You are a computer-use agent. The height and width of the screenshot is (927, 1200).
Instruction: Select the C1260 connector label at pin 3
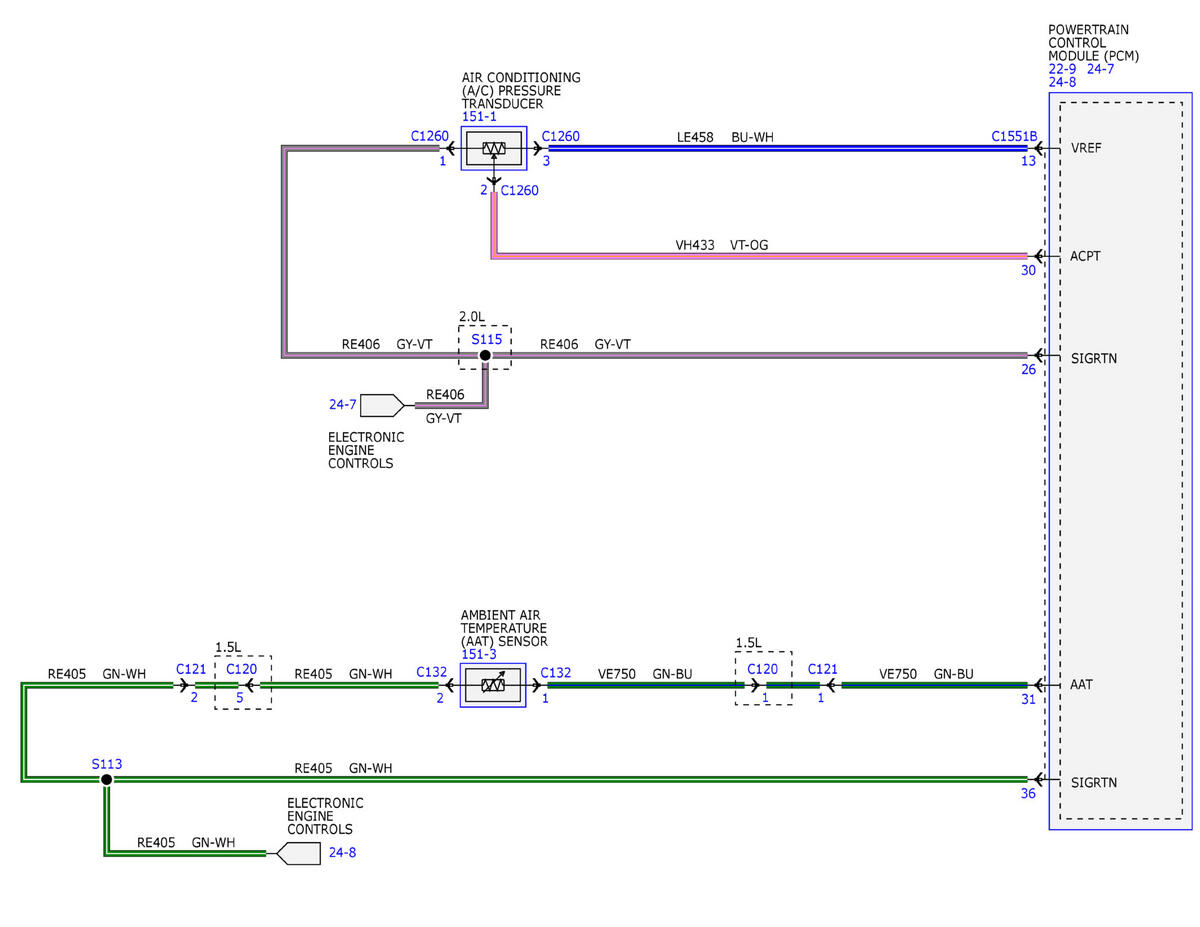tap(560, 136)
